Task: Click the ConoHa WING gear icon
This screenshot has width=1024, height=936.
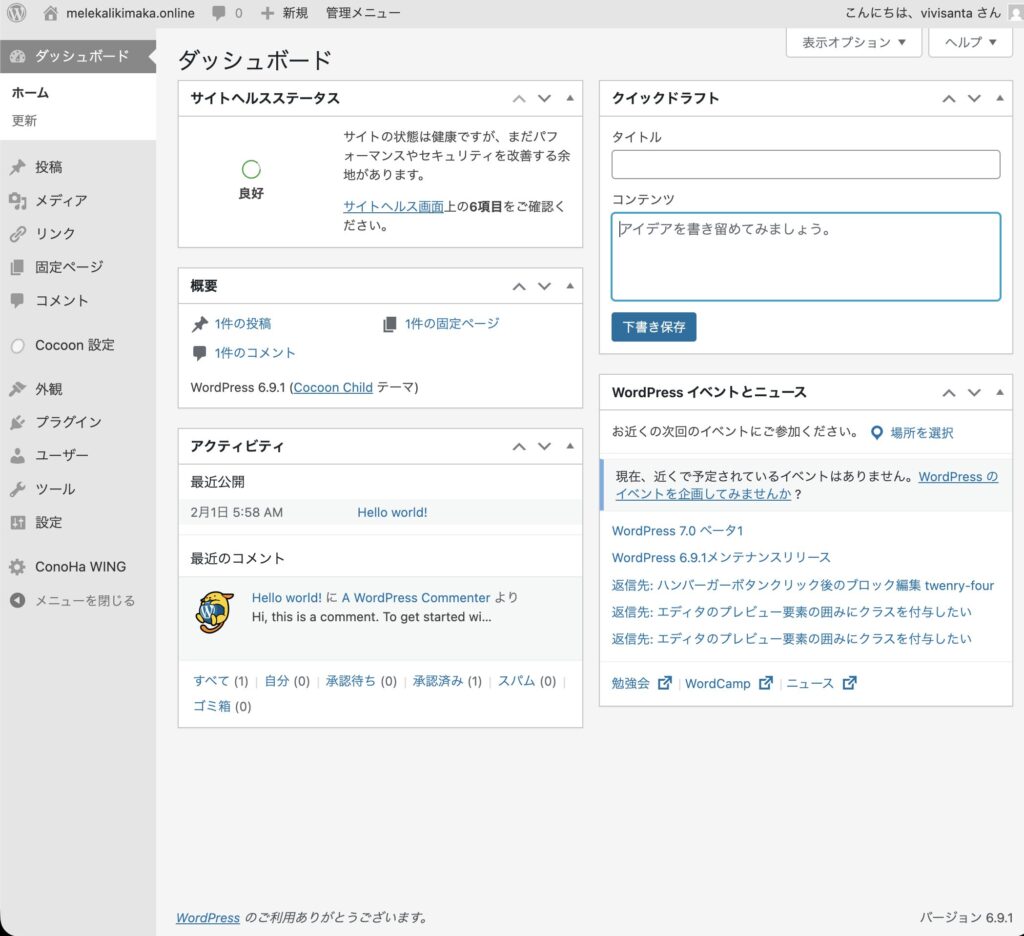Action: 17,566
